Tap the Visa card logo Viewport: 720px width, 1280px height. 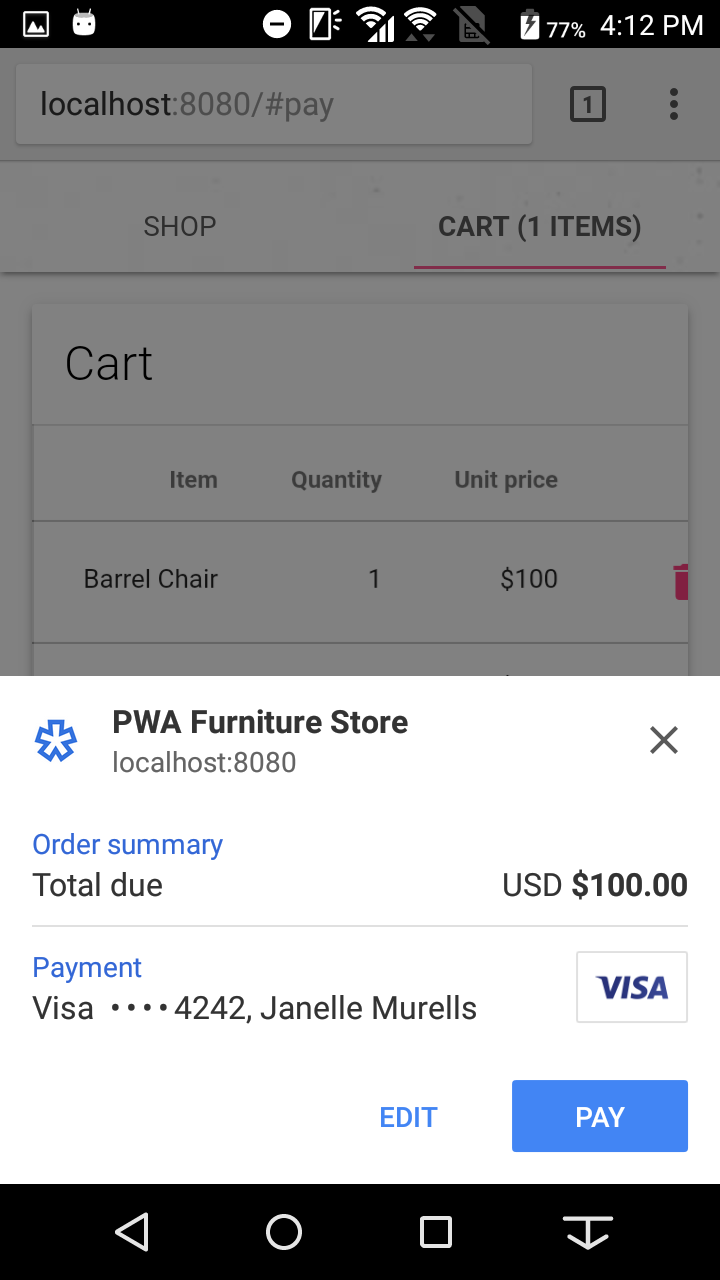click(x=632, y=987)
